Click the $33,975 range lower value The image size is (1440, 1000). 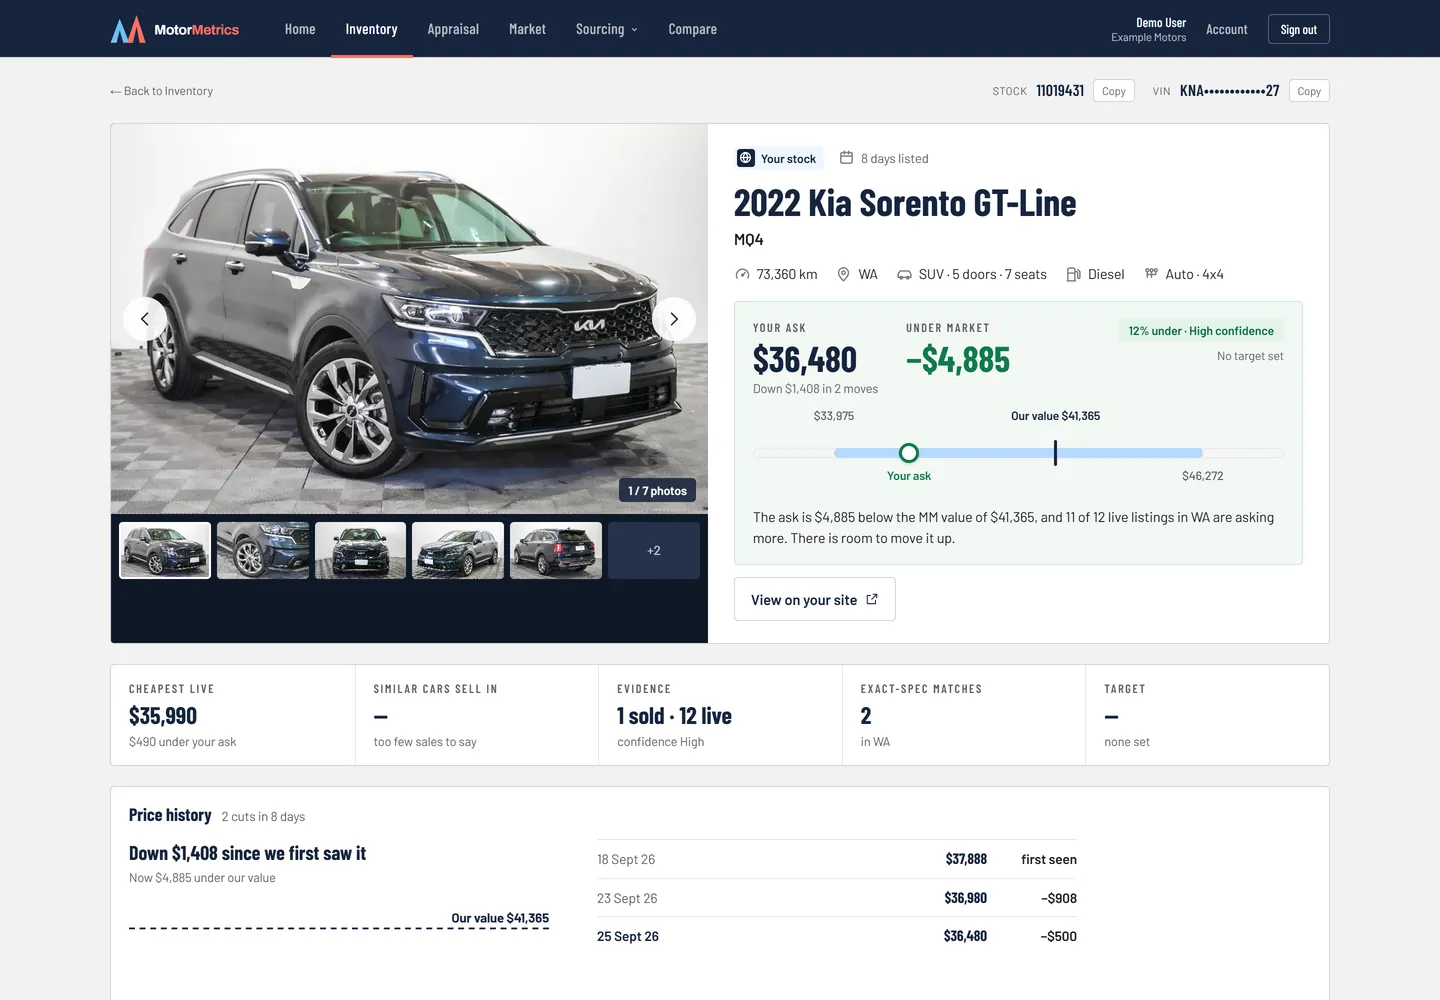[834, 416]
